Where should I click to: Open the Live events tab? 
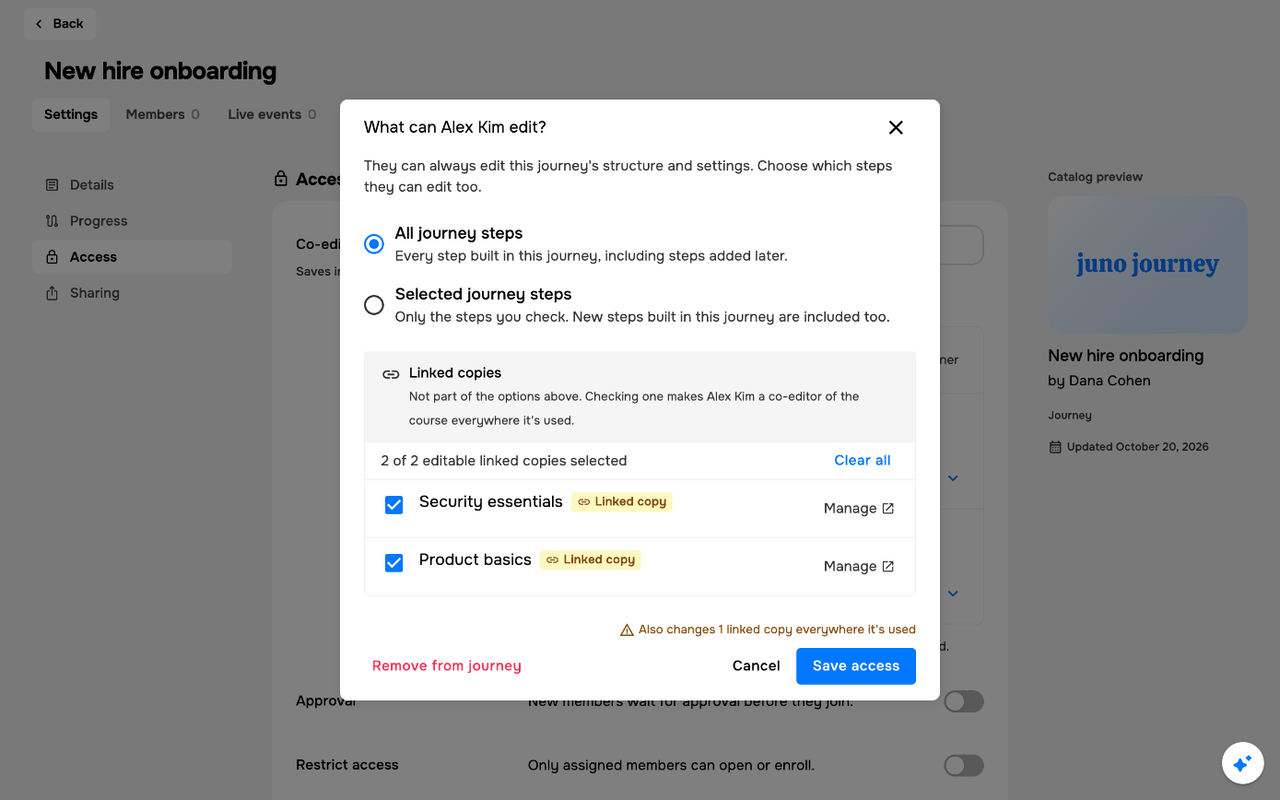point(272,114)
